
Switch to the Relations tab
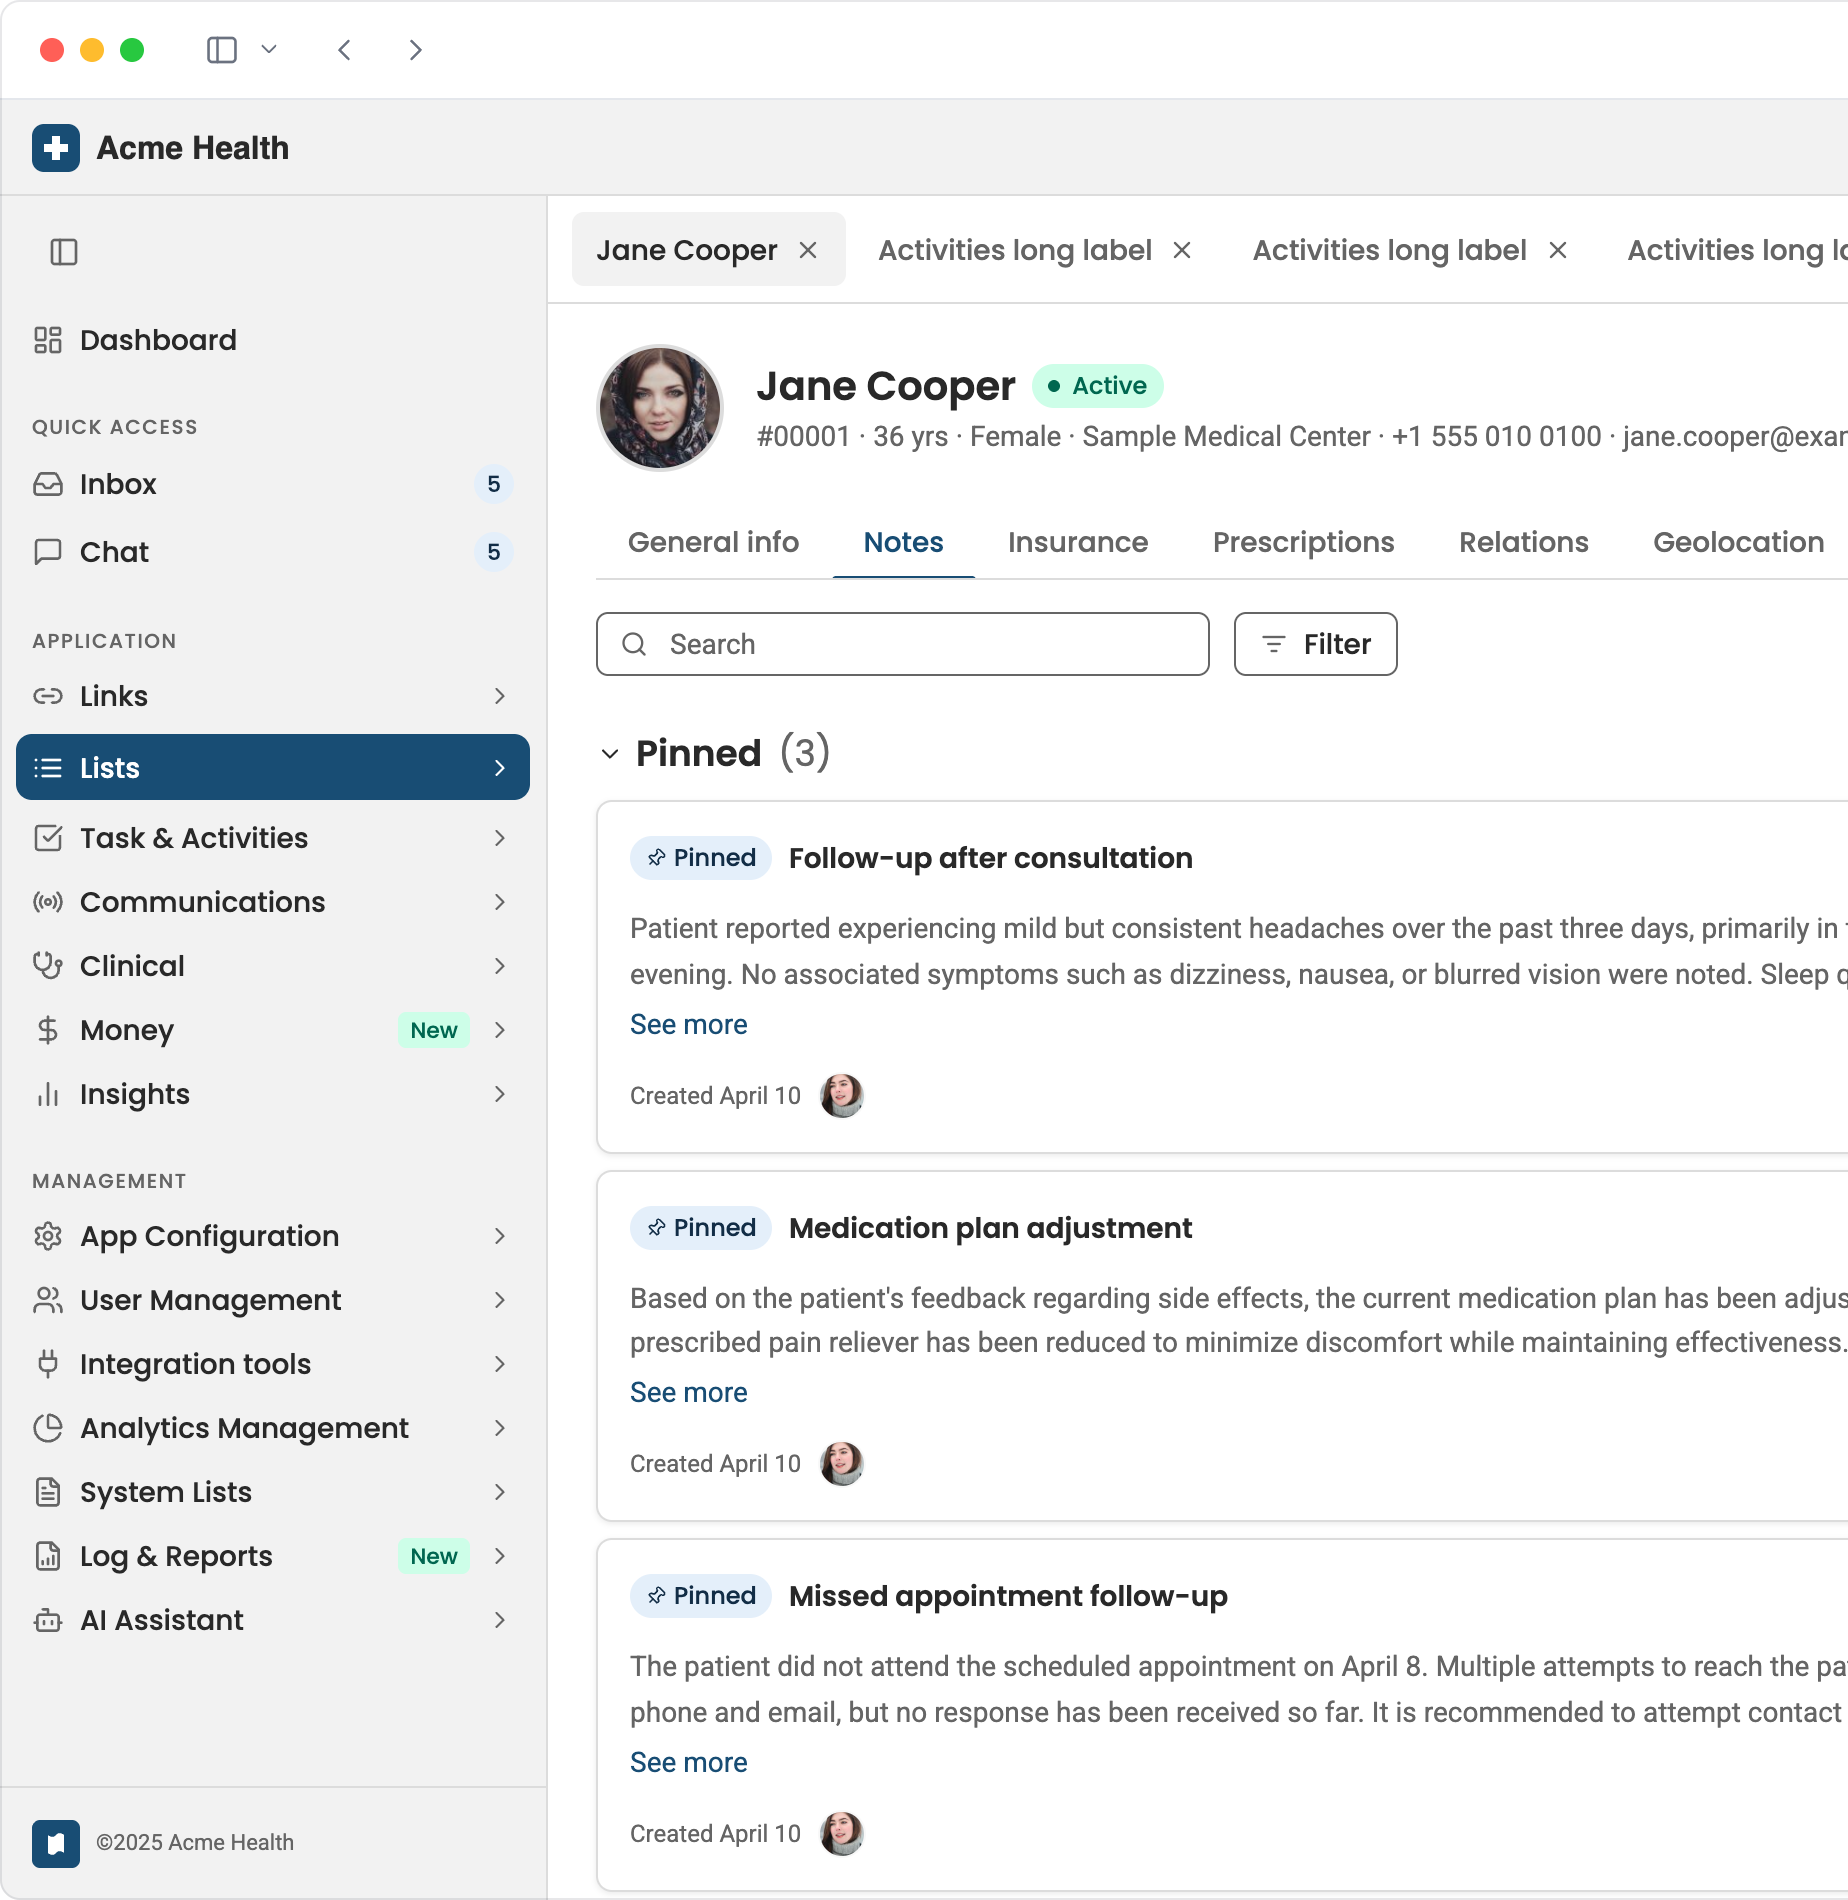click(x=1523, y=542)
